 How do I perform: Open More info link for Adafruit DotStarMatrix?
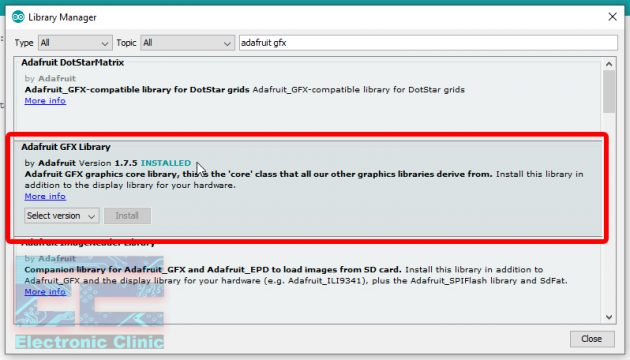pyautogui.click(x=45, y=100)
